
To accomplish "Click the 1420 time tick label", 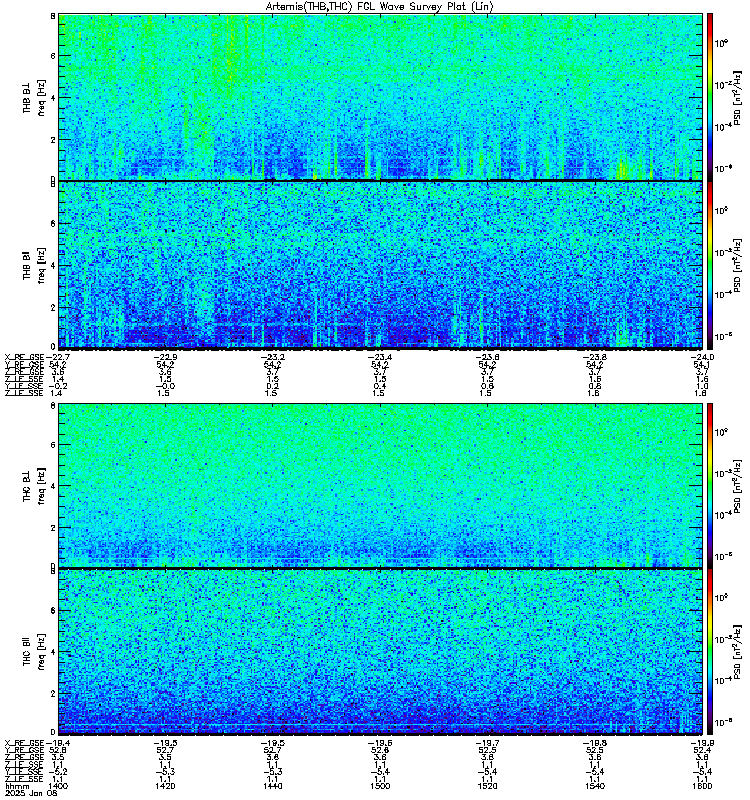I will coord(165,786).
